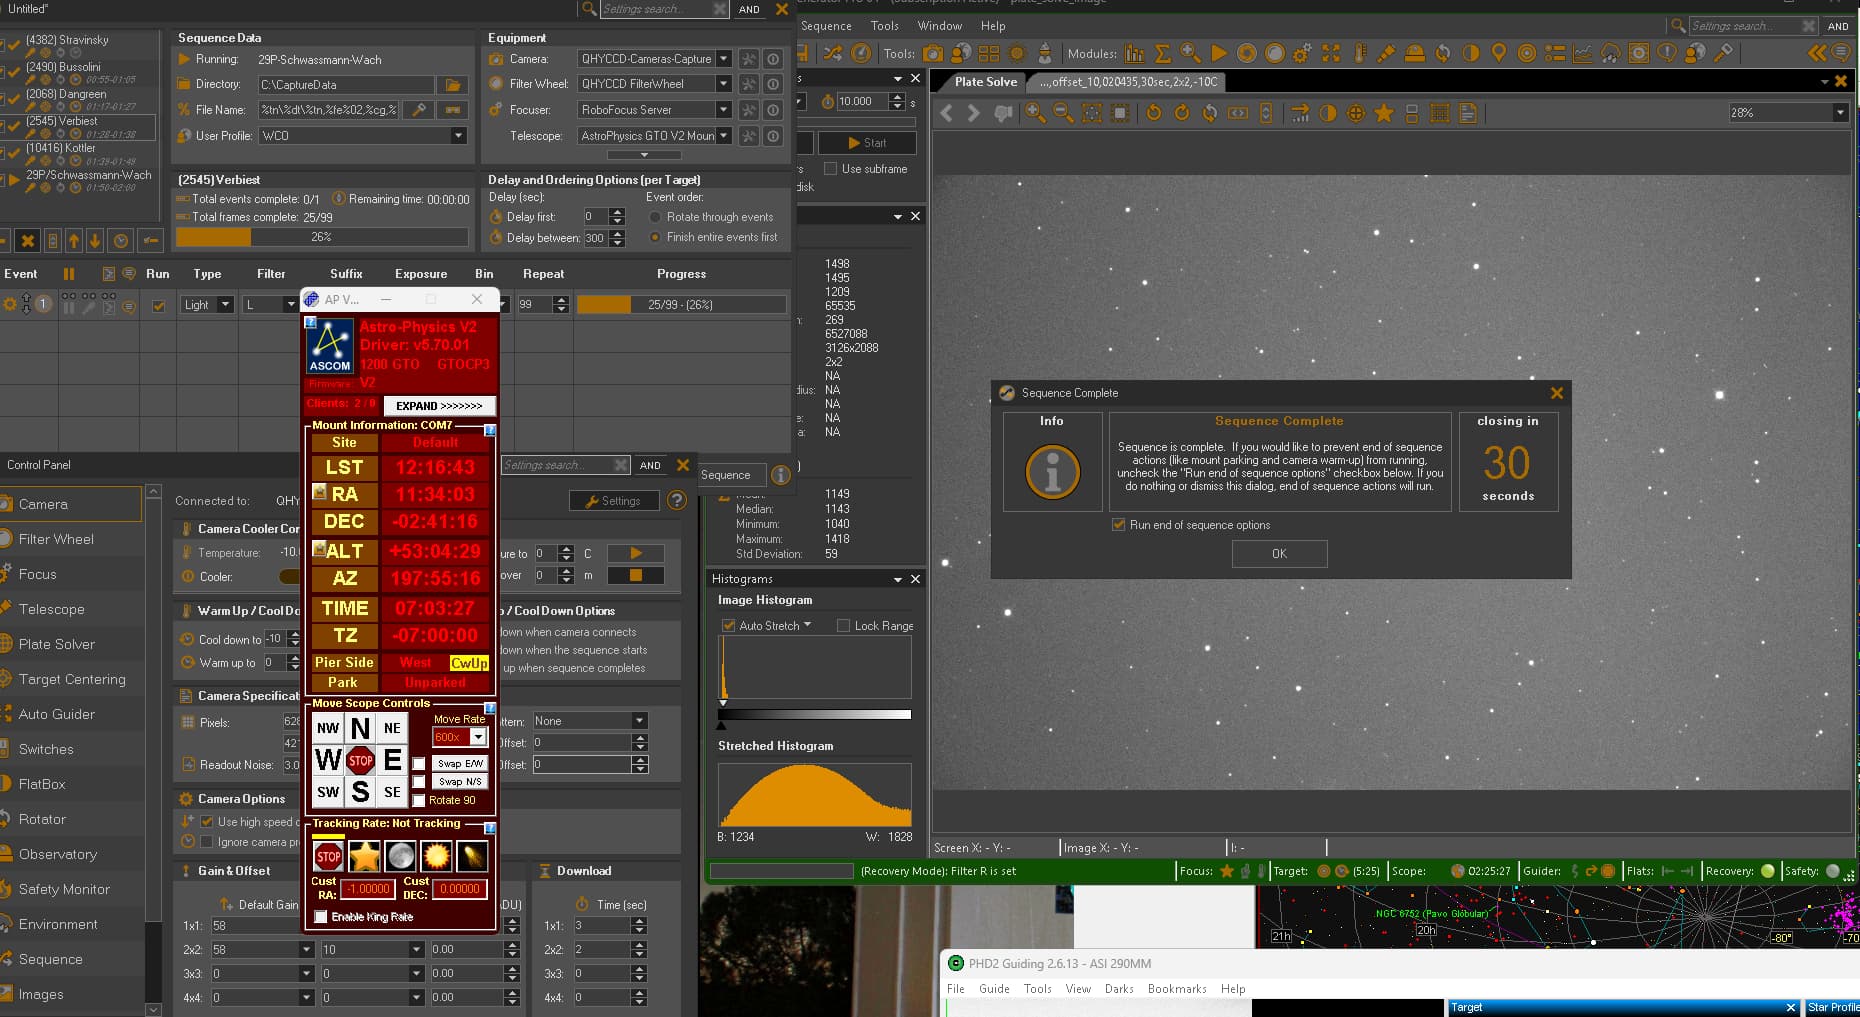Click OK in Sequence Complete dialog
The width and height of the screenshot is (1860, 1017).
[1279, 554]
